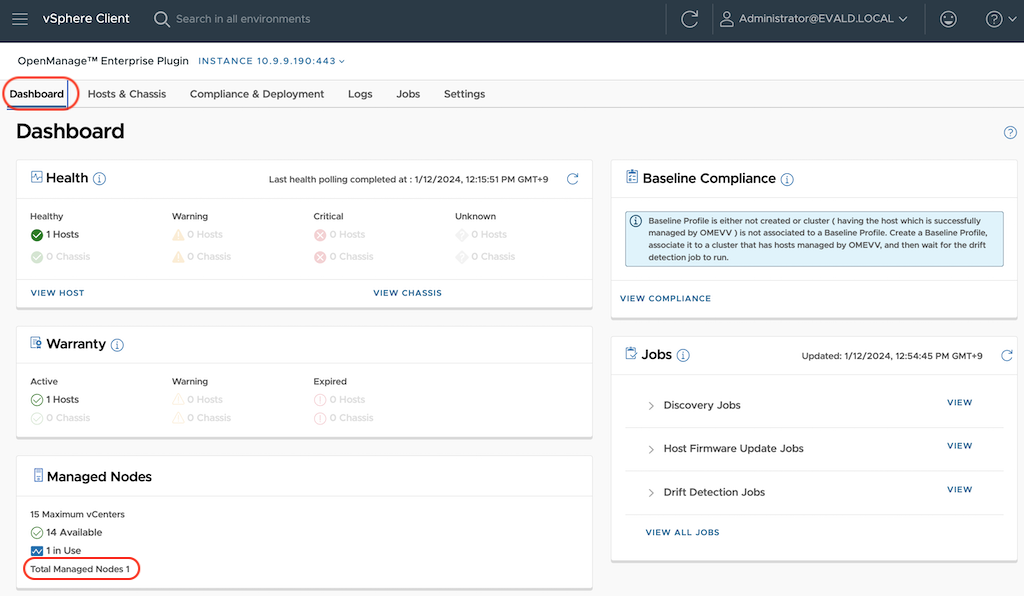Click the OpenManage Enterprise Plugin label
The image size is (1024, 596).
[103, 61]
